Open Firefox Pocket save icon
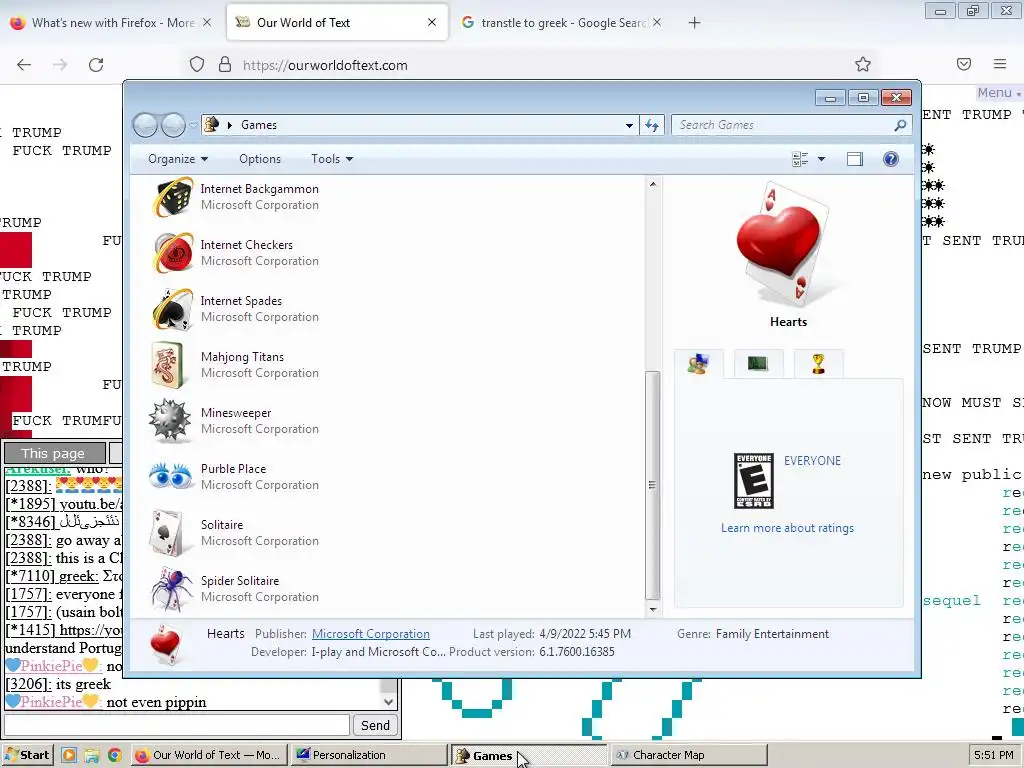The image size is (1024, 768). click(964, 64)
